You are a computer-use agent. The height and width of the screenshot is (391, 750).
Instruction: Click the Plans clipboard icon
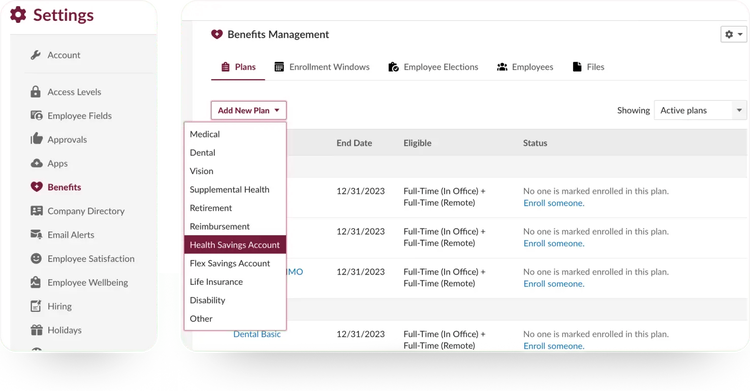[x=225, y=67]
